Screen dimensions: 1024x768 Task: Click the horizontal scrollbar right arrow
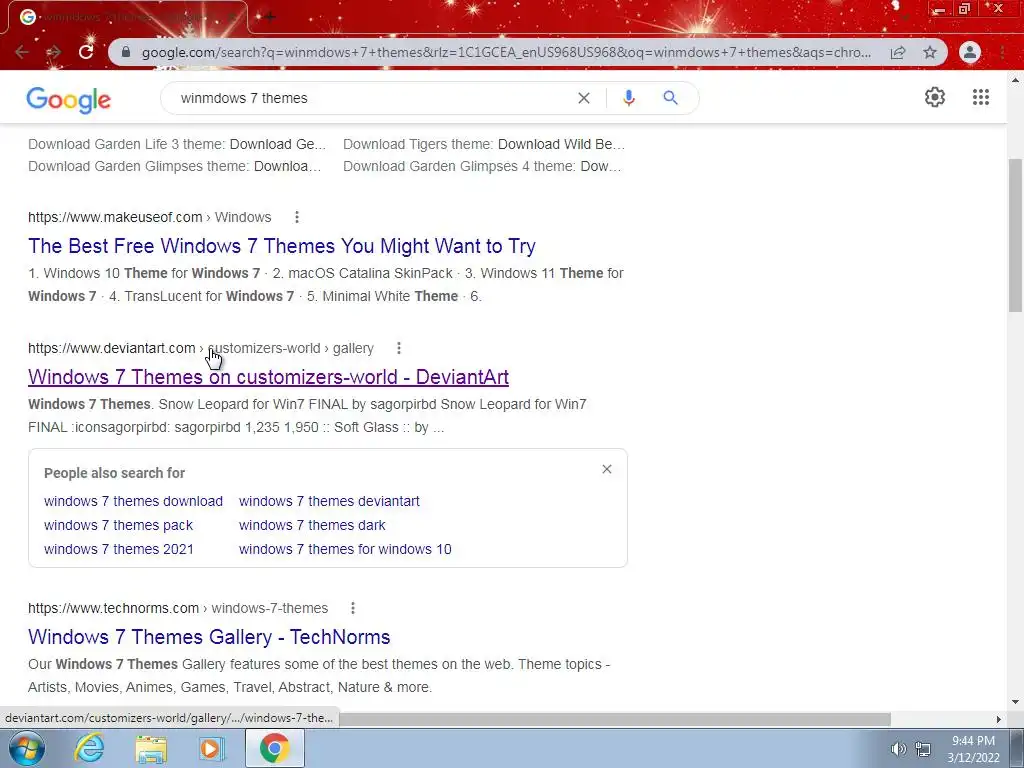[x=998, y=719]
